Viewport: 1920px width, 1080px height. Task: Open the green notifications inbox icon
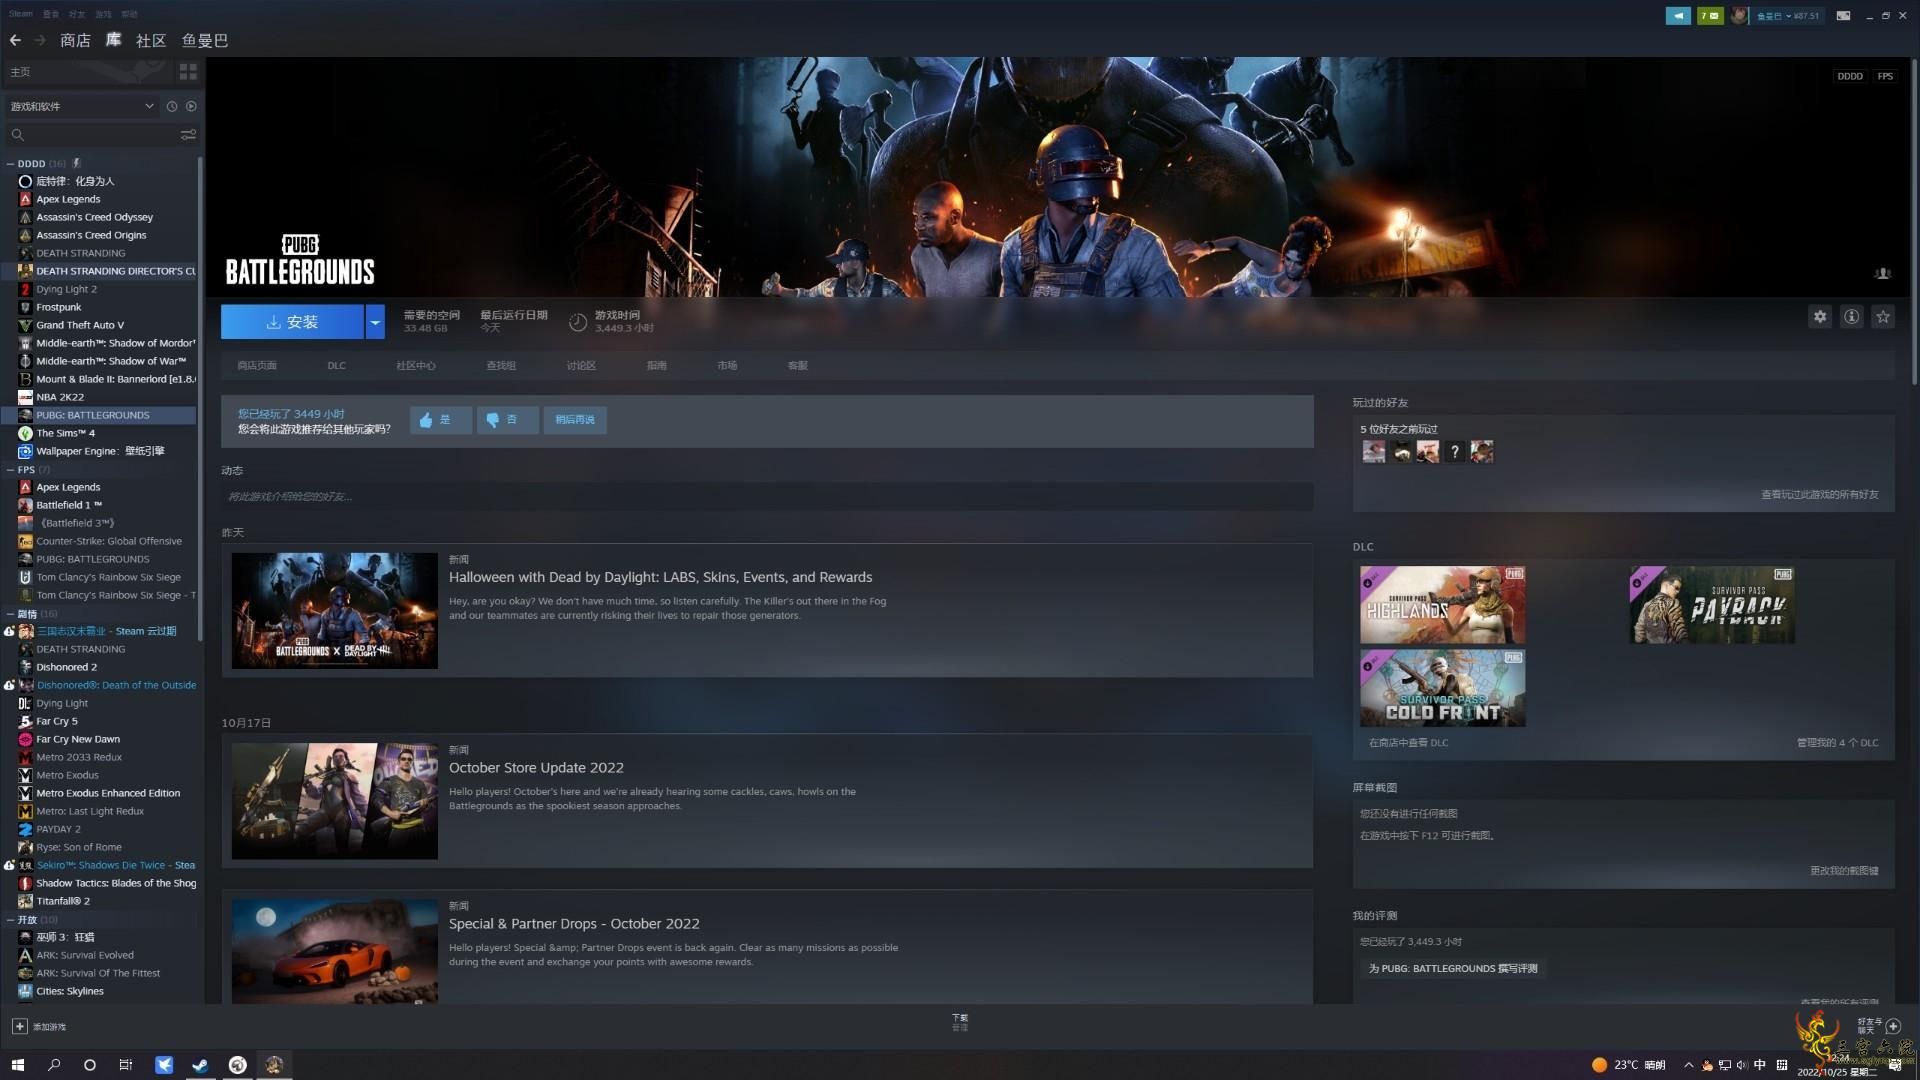(x=1710, y=16)
